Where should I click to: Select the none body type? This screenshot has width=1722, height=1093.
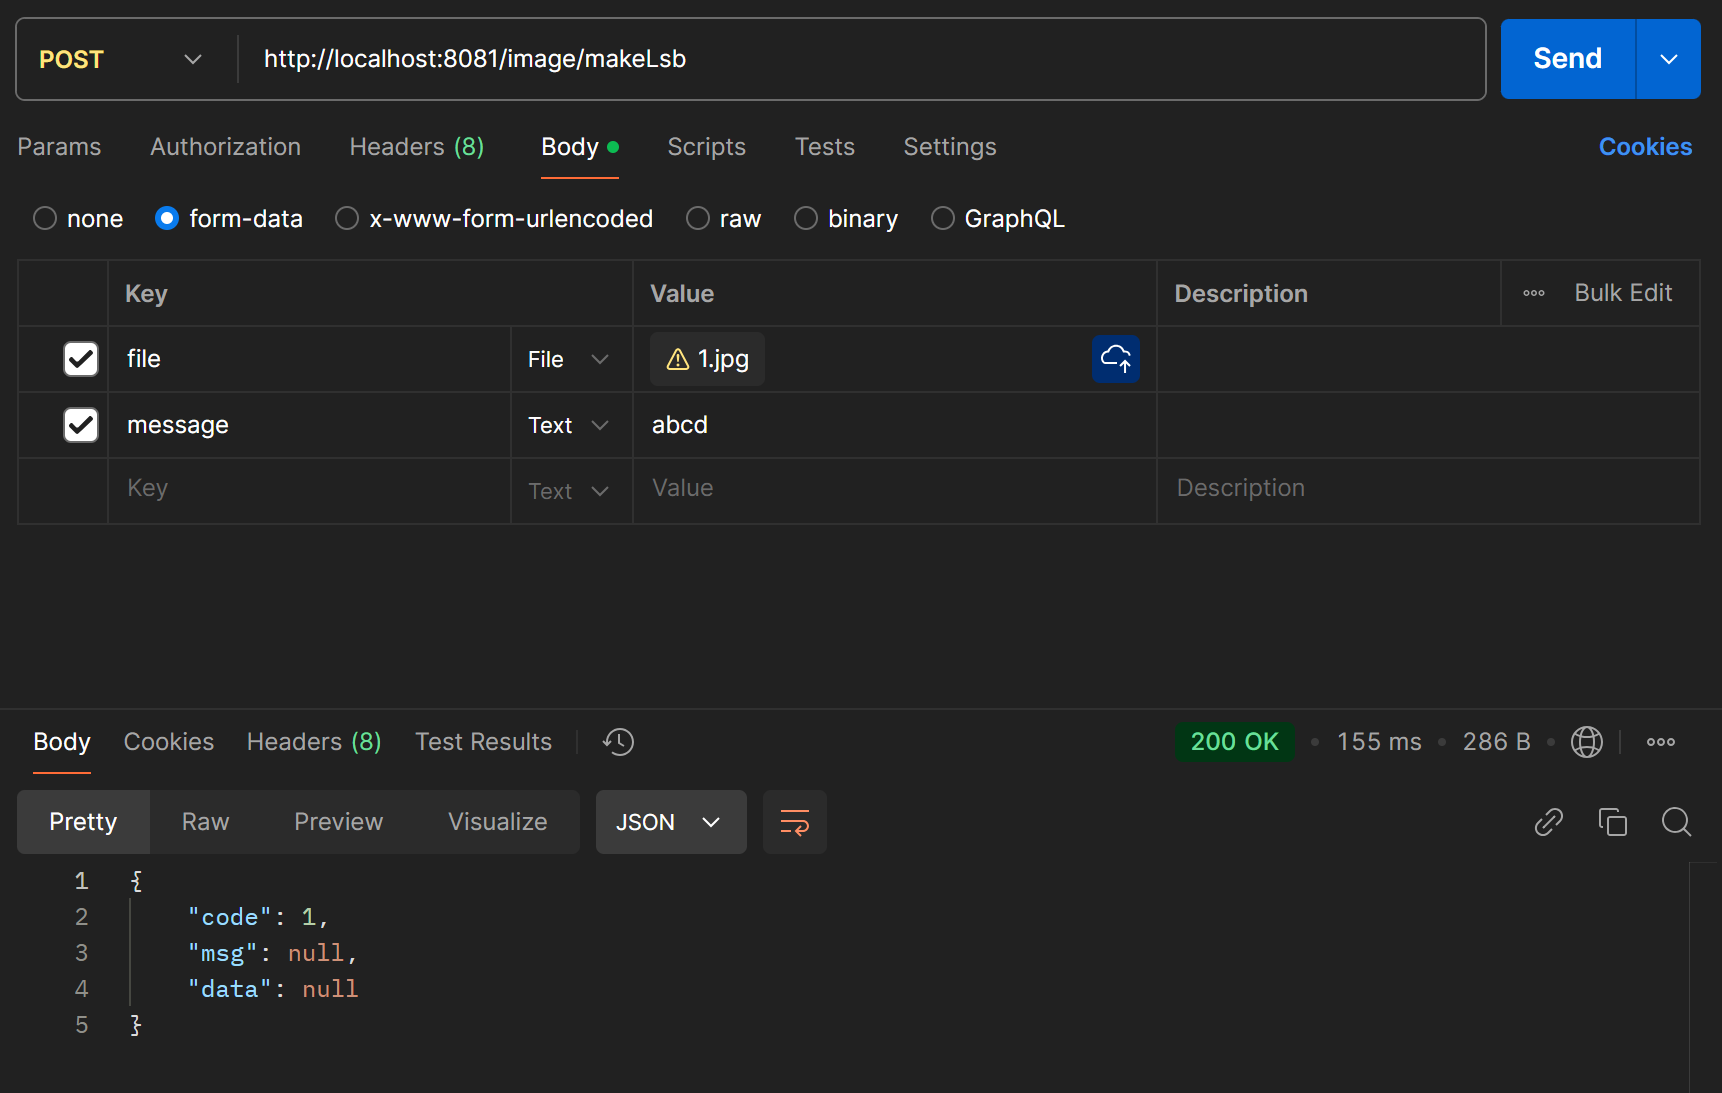coord(45,218)
